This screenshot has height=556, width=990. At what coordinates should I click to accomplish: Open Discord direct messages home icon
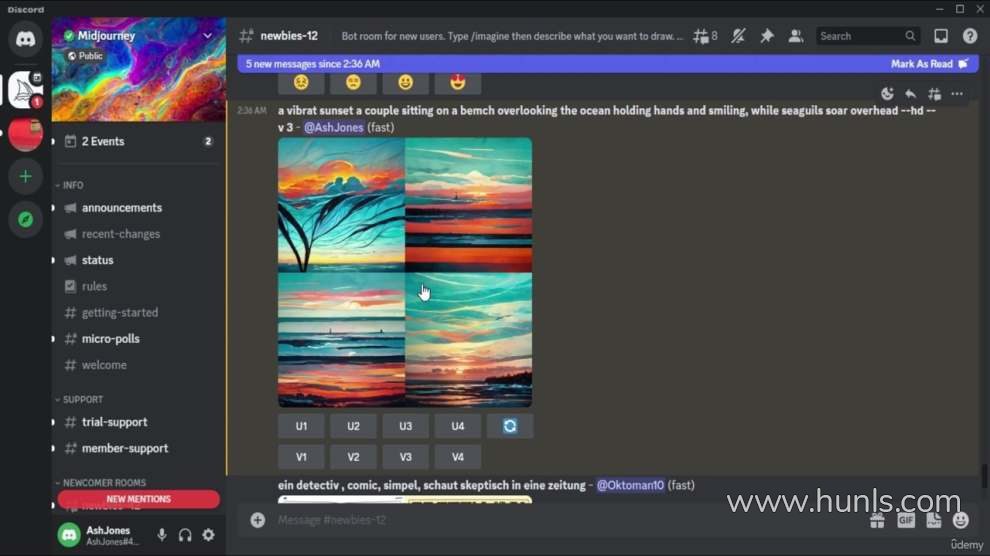(x=25, y=39)
